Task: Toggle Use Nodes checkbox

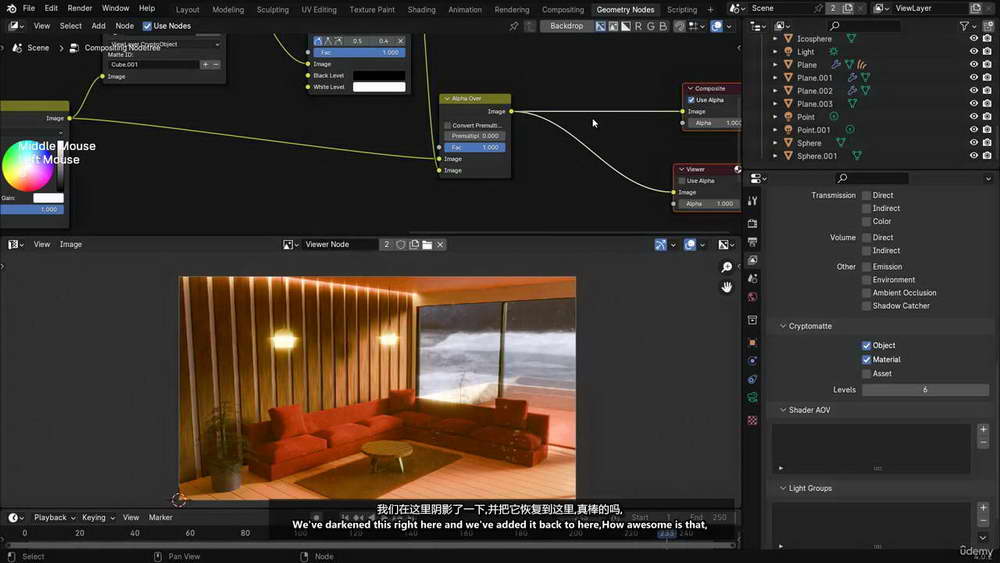Action: [x=147, y=26]
